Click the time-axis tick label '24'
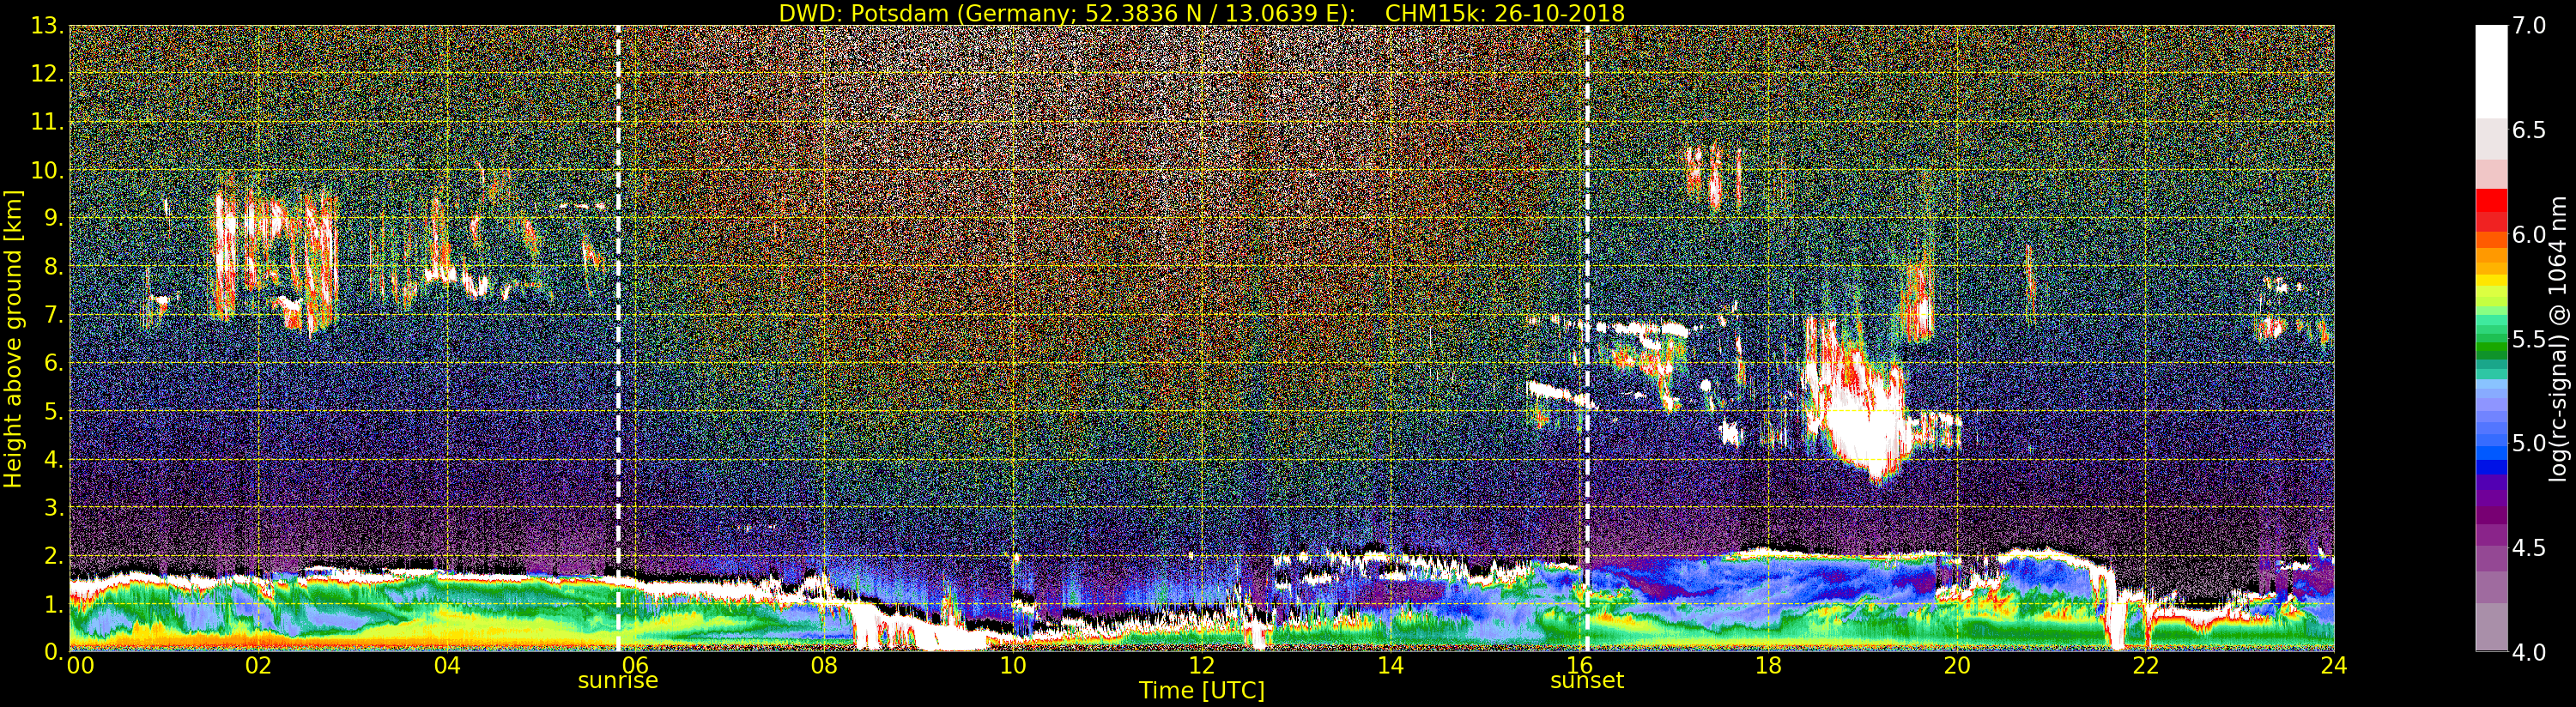Image resolution: width=2576 pixels, height=707 pixels. click(x=2333, y=666)
